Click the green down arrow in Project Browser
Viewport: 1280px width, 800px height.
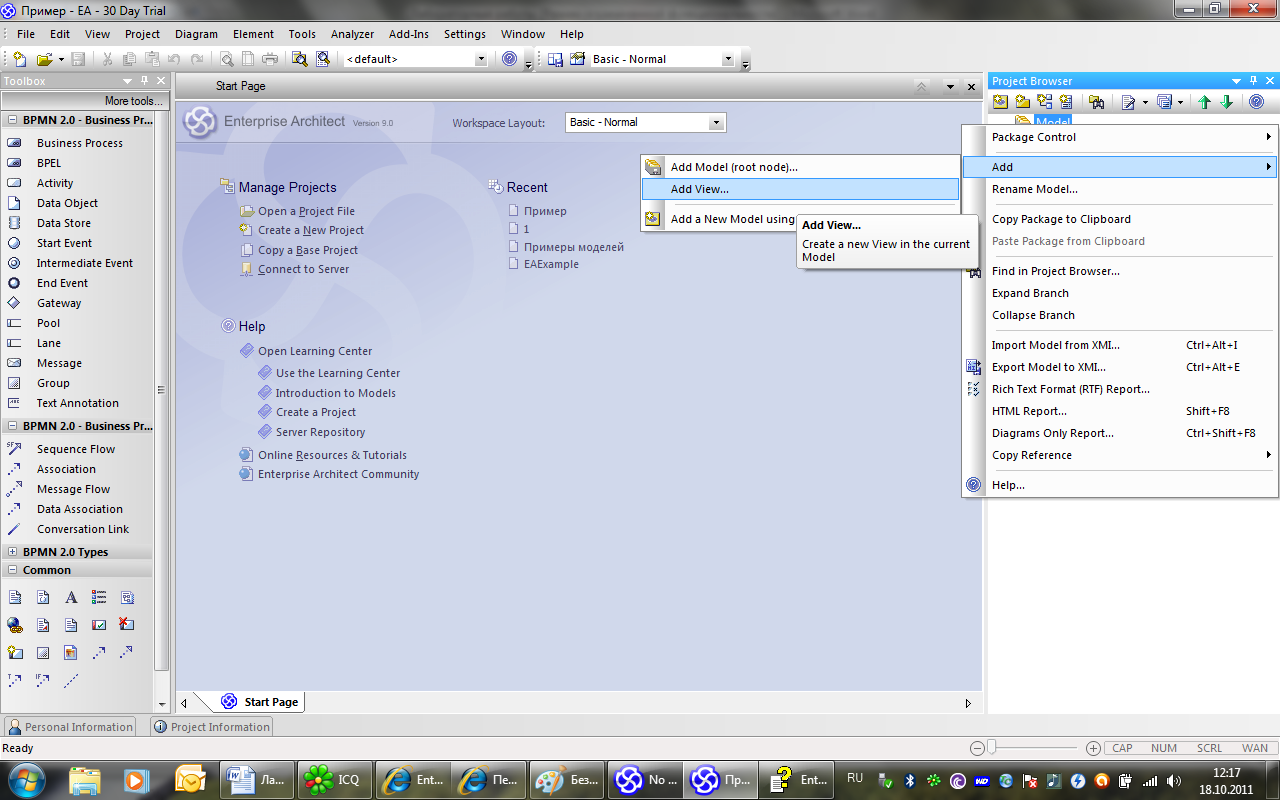(1226, 102)
